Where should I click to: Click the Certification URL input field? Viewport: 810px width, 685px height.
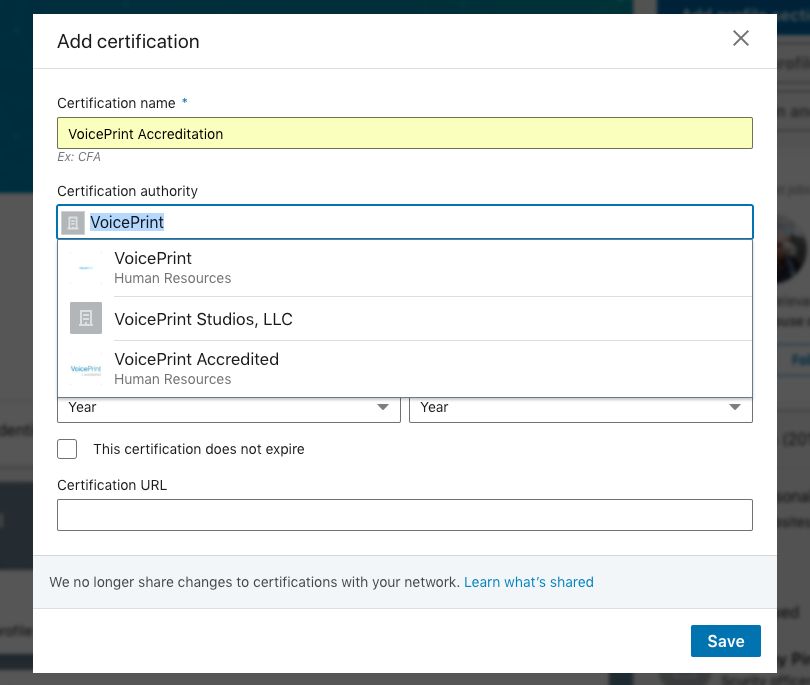(x=404, y=515)
